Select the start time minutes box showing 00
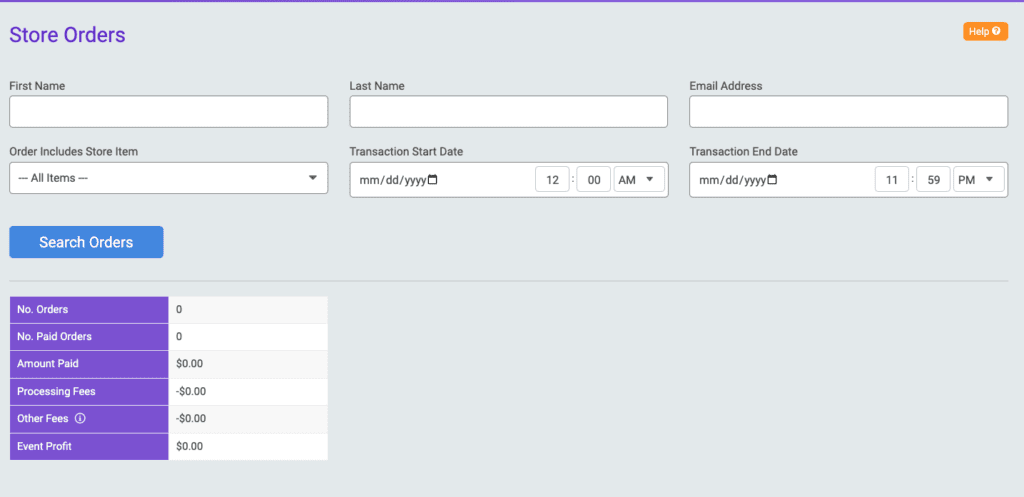The height and width of the screenshot is (497, 1024). [594, 180]
